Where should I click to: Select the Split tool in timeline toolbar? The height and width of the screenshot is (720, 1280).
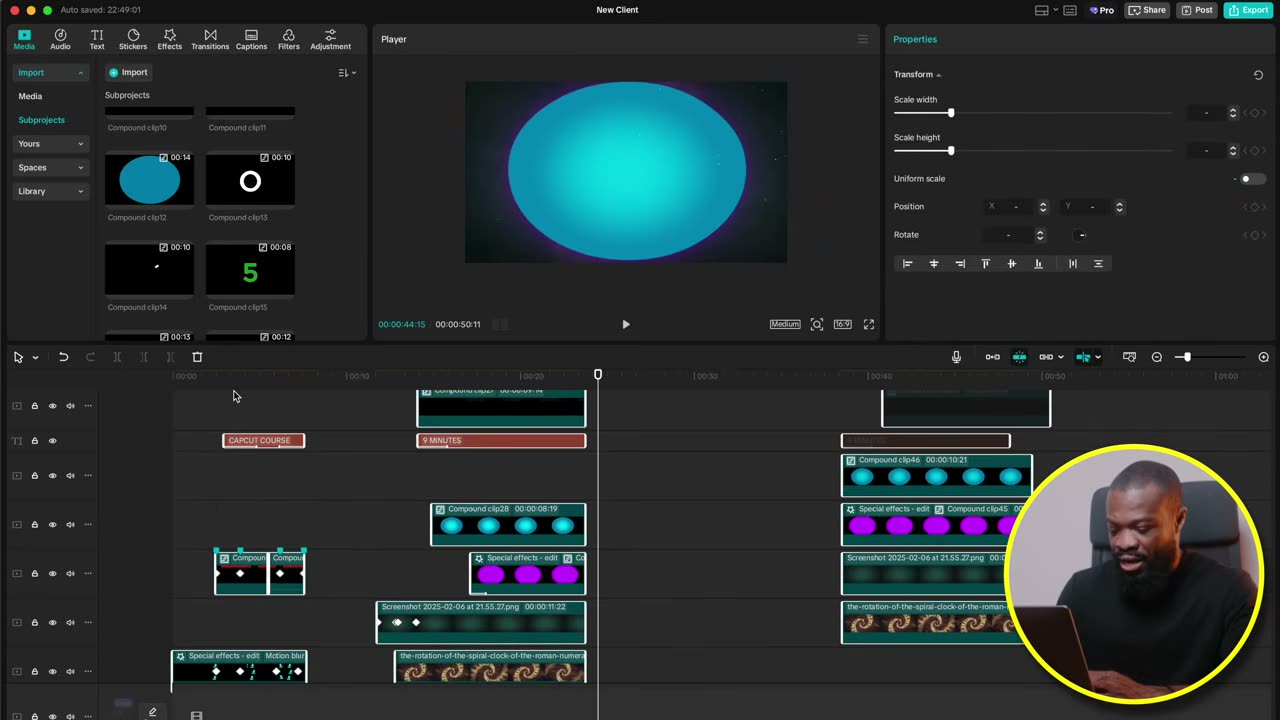pyautogui.click(x=117, y=357)
